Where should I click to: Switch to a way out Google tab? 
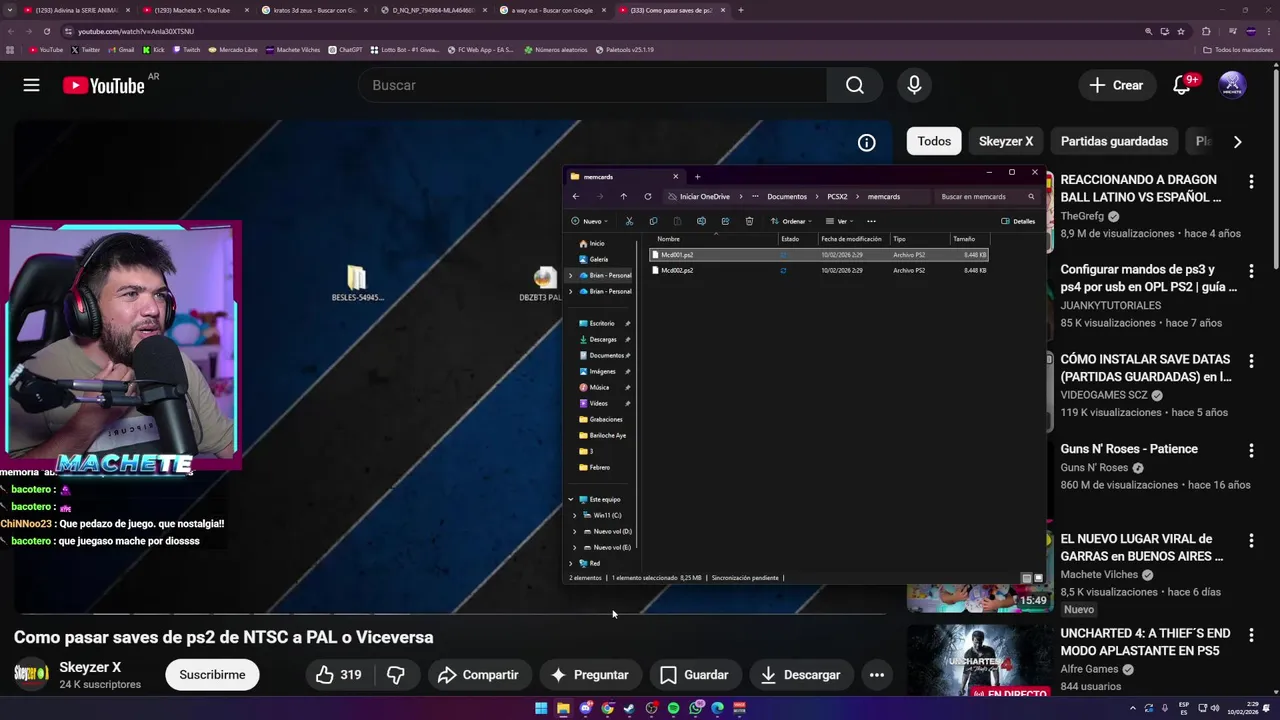(x=552, y=10)
